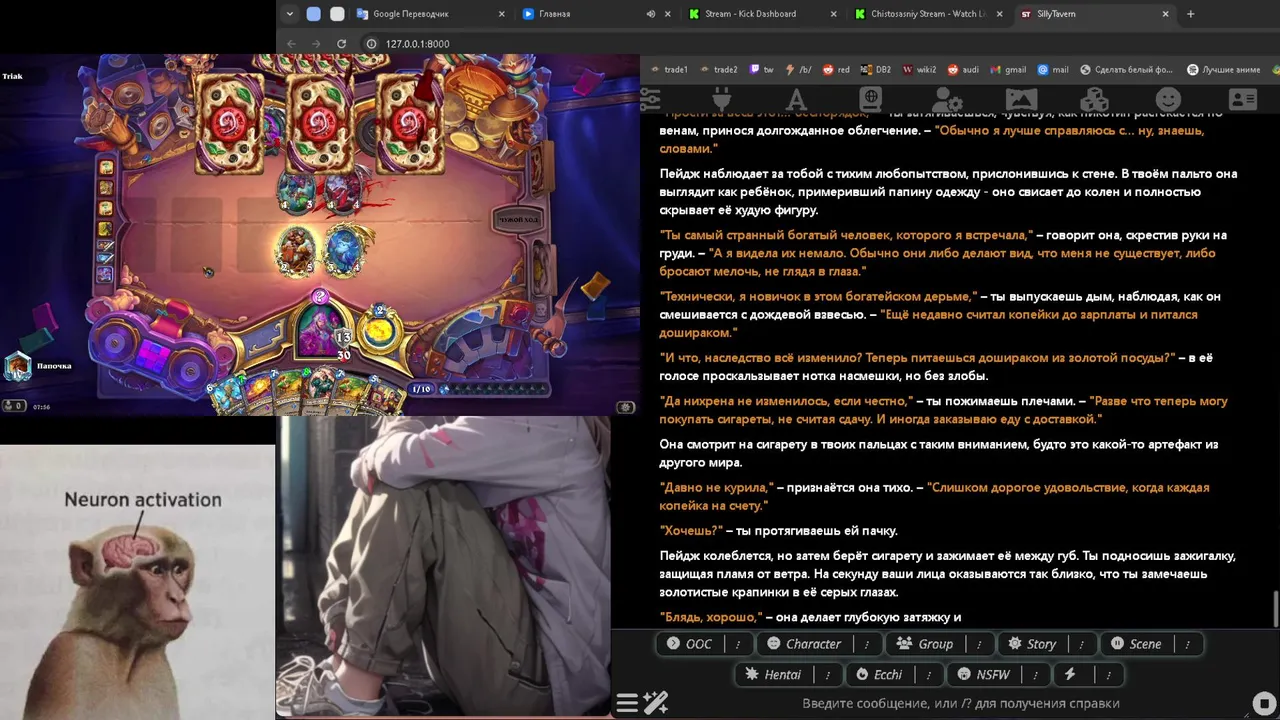Open the persona management smiley icon
Screen dimensions: 1280x720
point(1168,99)
